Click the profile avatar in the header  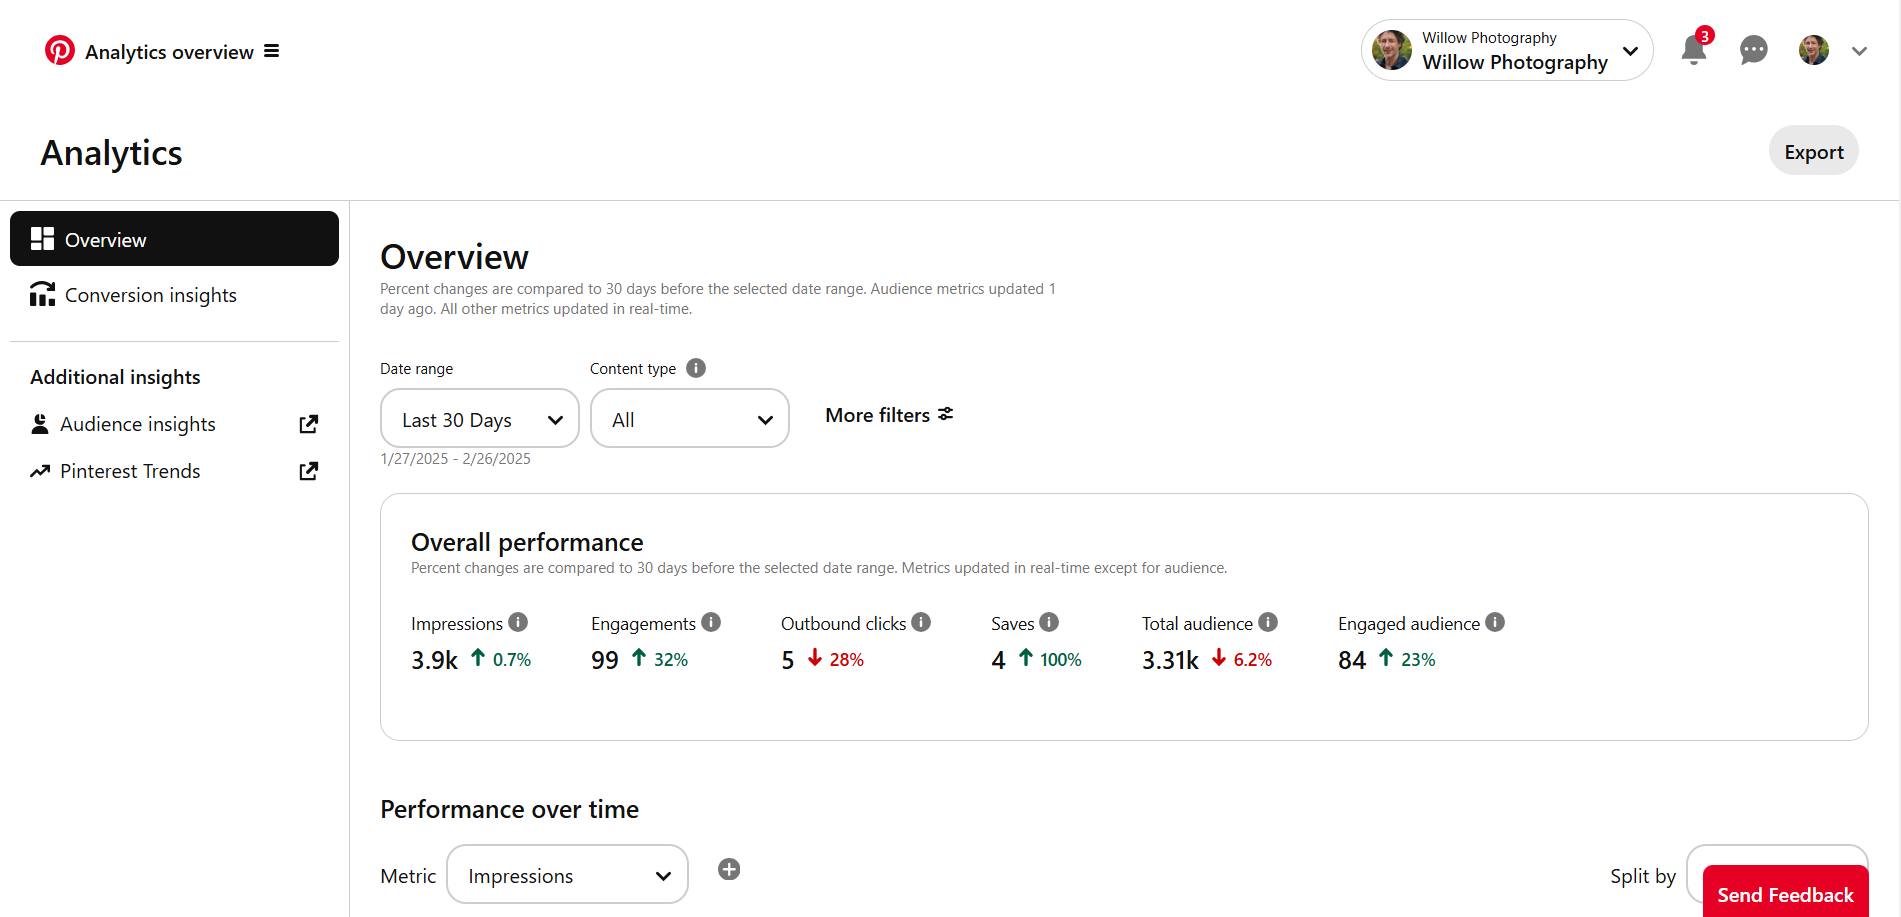[x=1813, y=50]
